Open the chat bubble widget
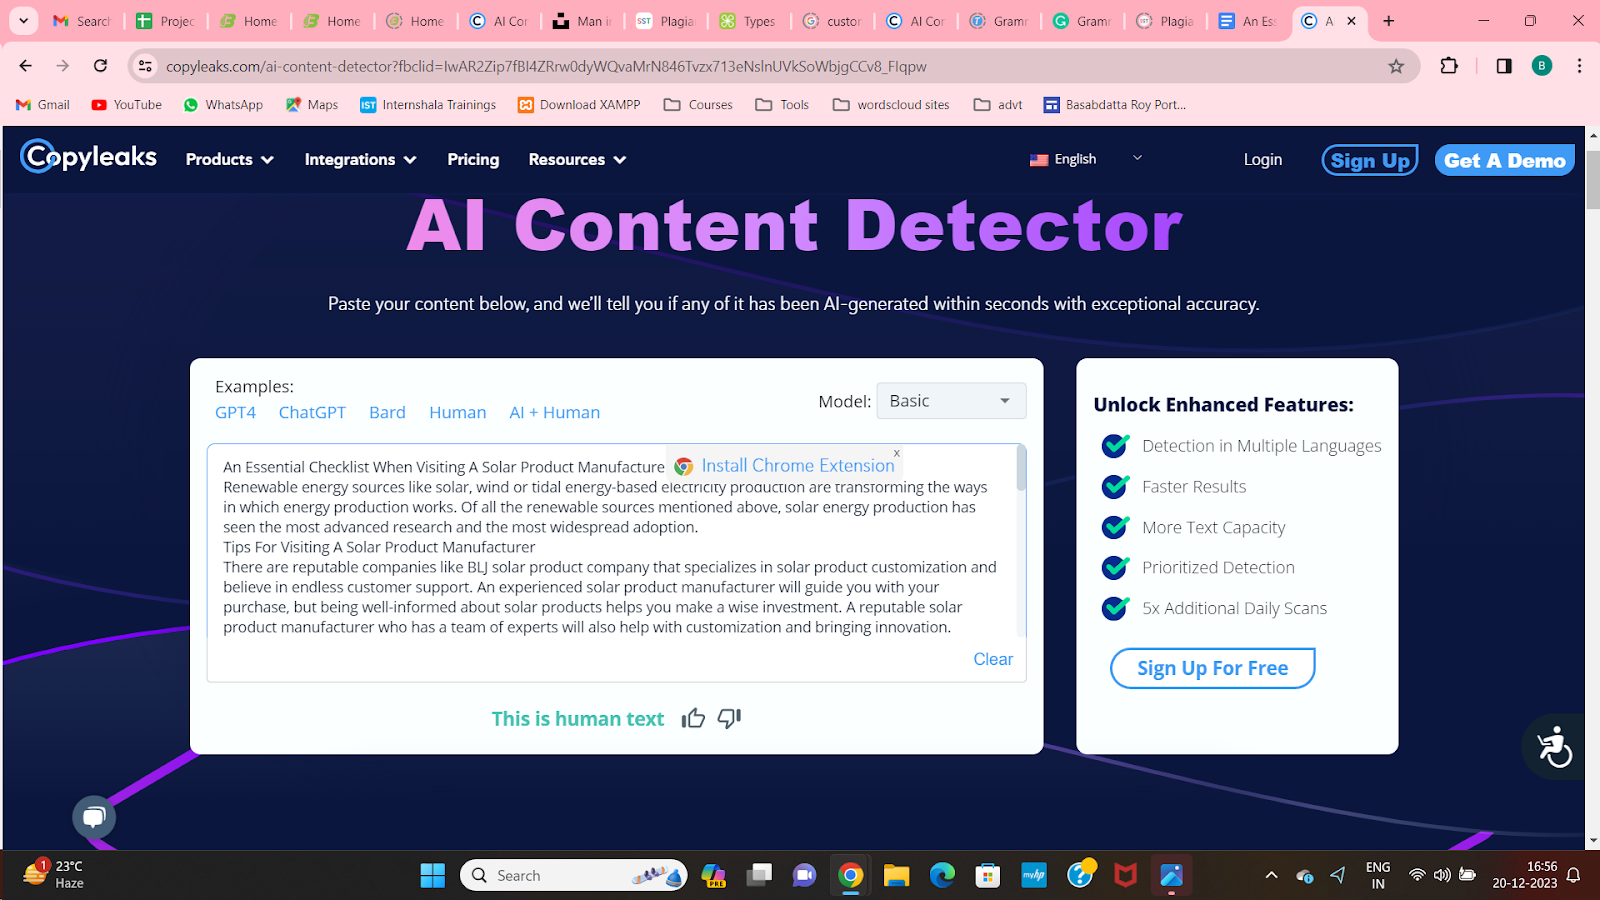 (x=94, y=817)
